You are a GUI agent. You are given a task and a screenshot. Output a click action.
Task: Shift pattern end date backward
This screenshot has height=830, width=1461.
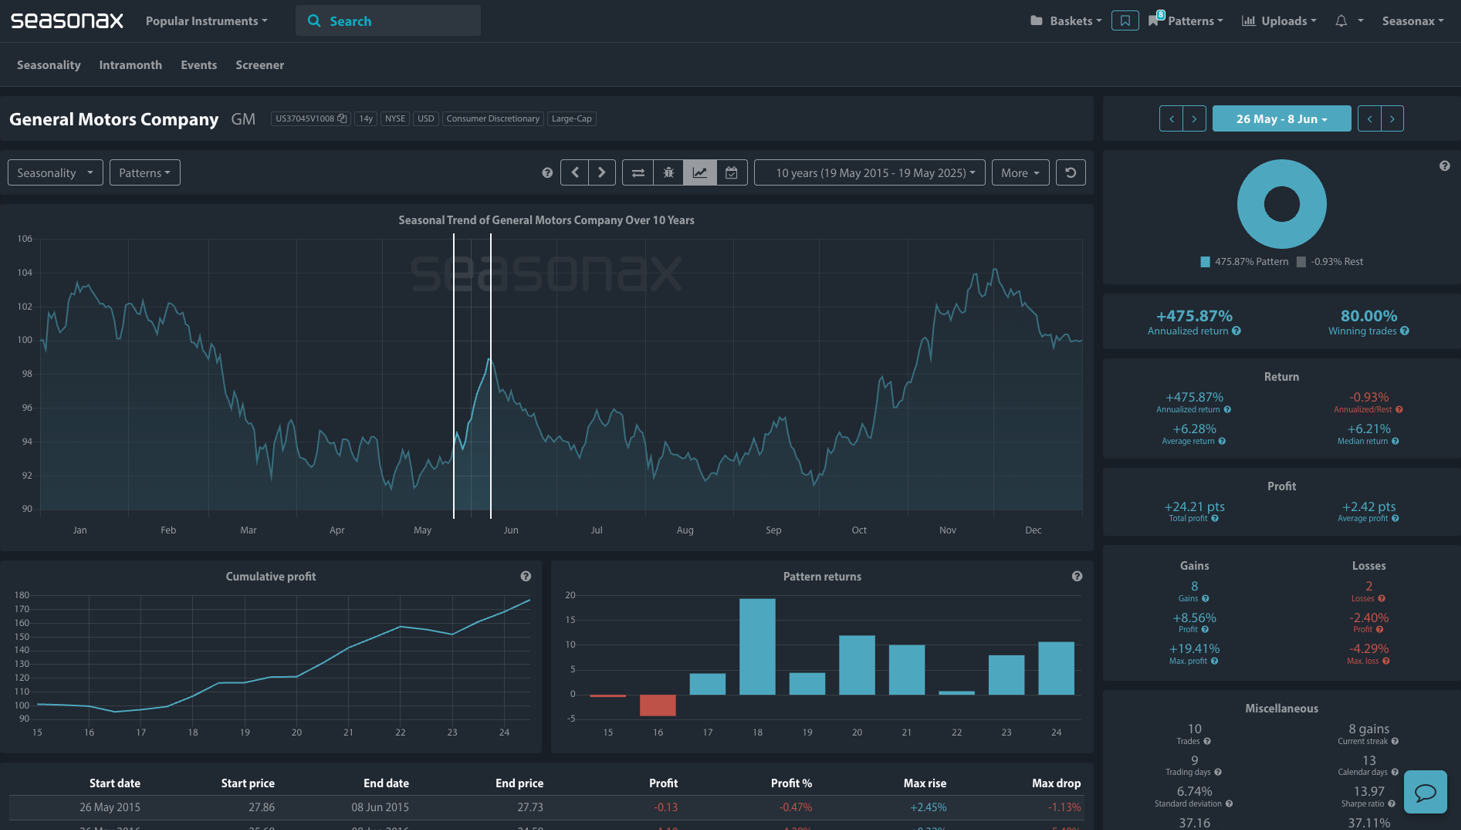tap(1370, 119)
